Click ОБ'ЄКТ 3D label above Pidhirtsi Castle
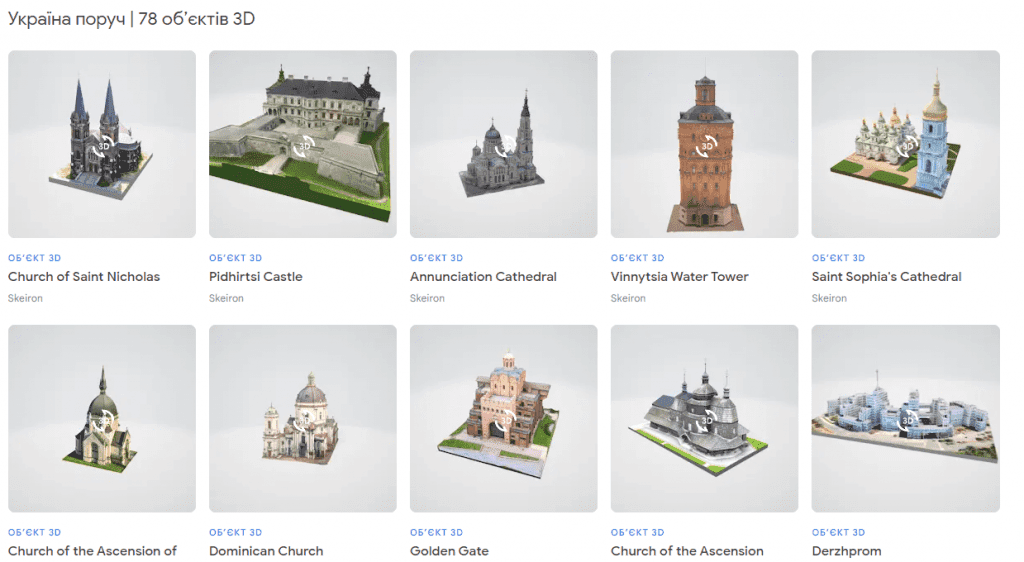 235,258
